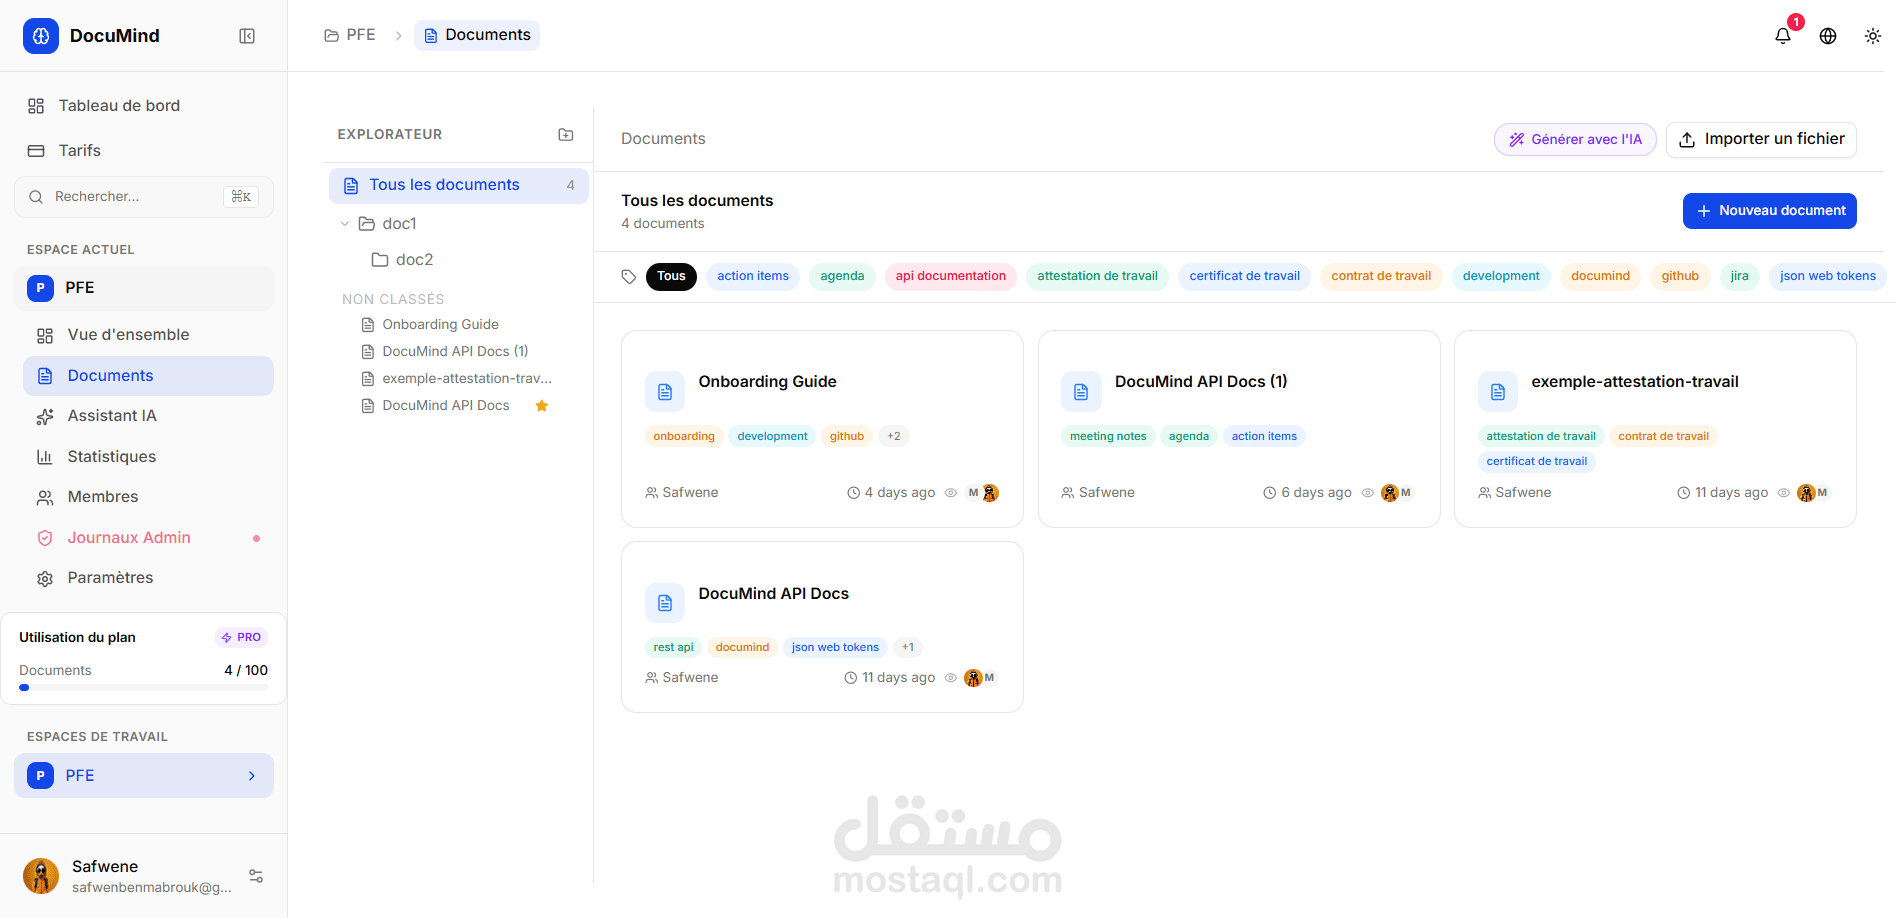Filter by json web tokens tag chip
1896x918 pixels.
(1827, 277)
